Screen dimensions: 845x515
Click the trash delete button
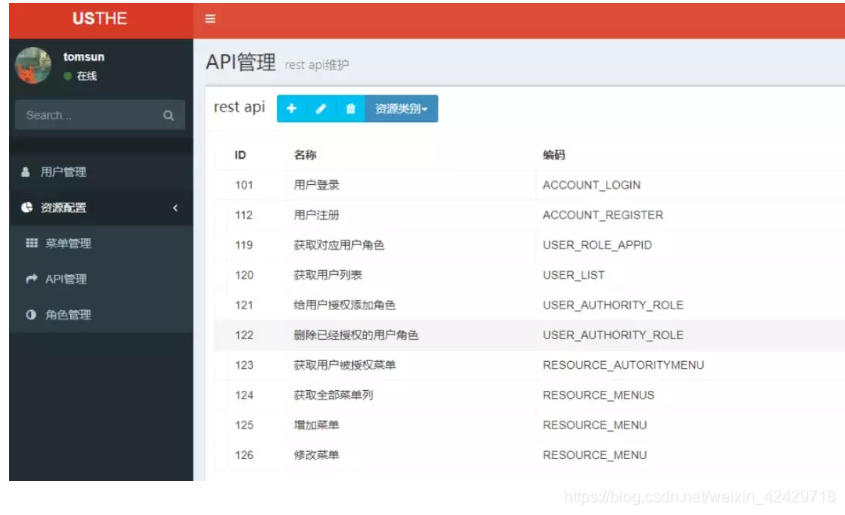[x=350, y=108]
